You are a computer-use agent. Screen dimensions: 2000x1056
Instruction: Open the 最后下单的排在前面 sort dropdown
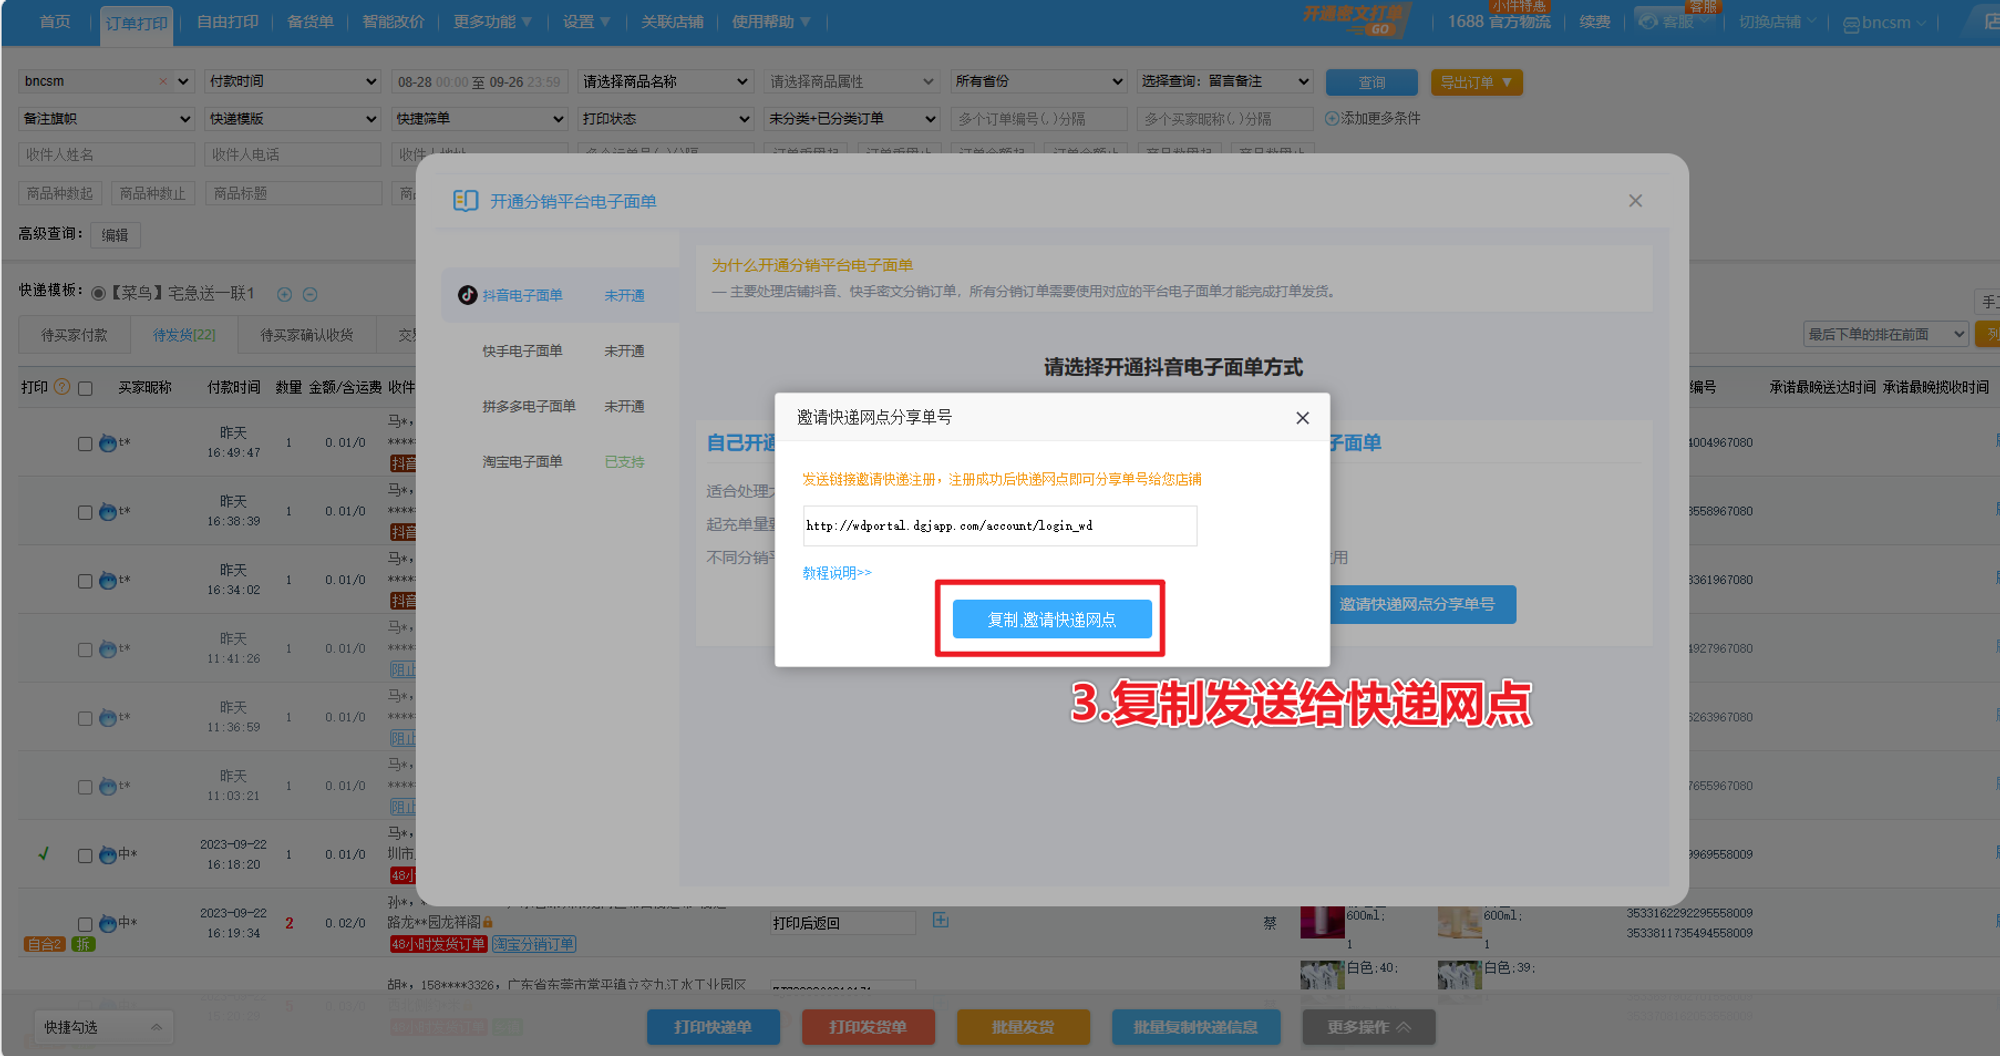(1886, 334)
